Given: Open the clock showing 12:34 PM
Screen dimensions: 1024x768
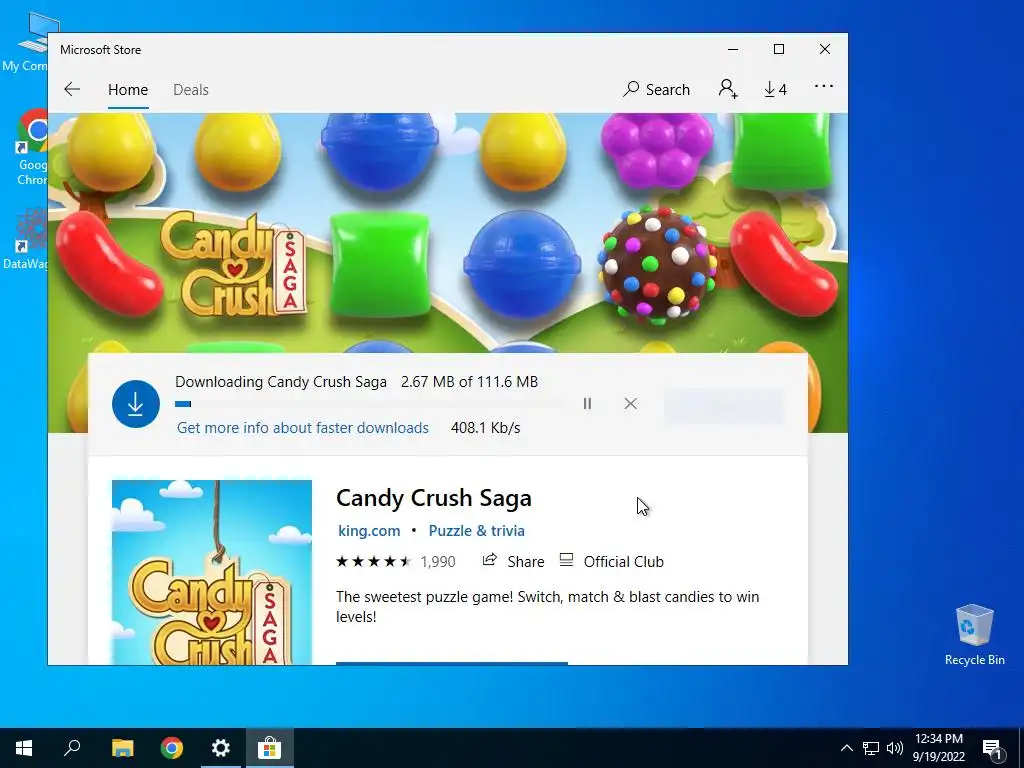Looking at the screenshot, I should click(938, 748).
